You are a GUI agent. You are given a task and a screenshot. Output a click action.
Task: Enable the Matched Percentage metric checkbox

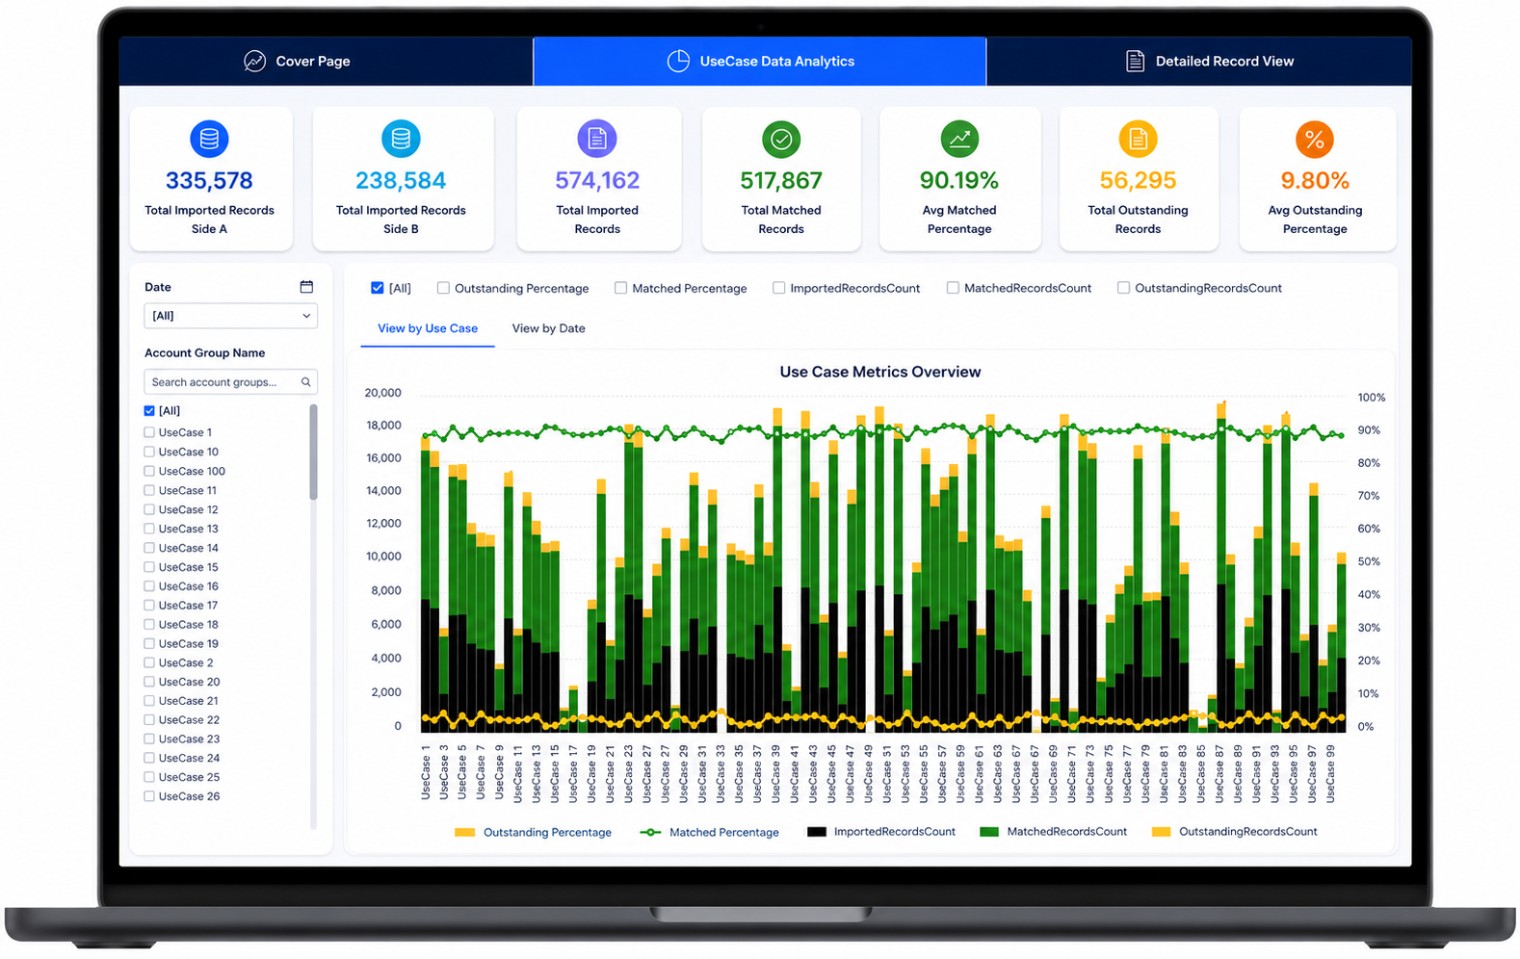pos(621,288)
